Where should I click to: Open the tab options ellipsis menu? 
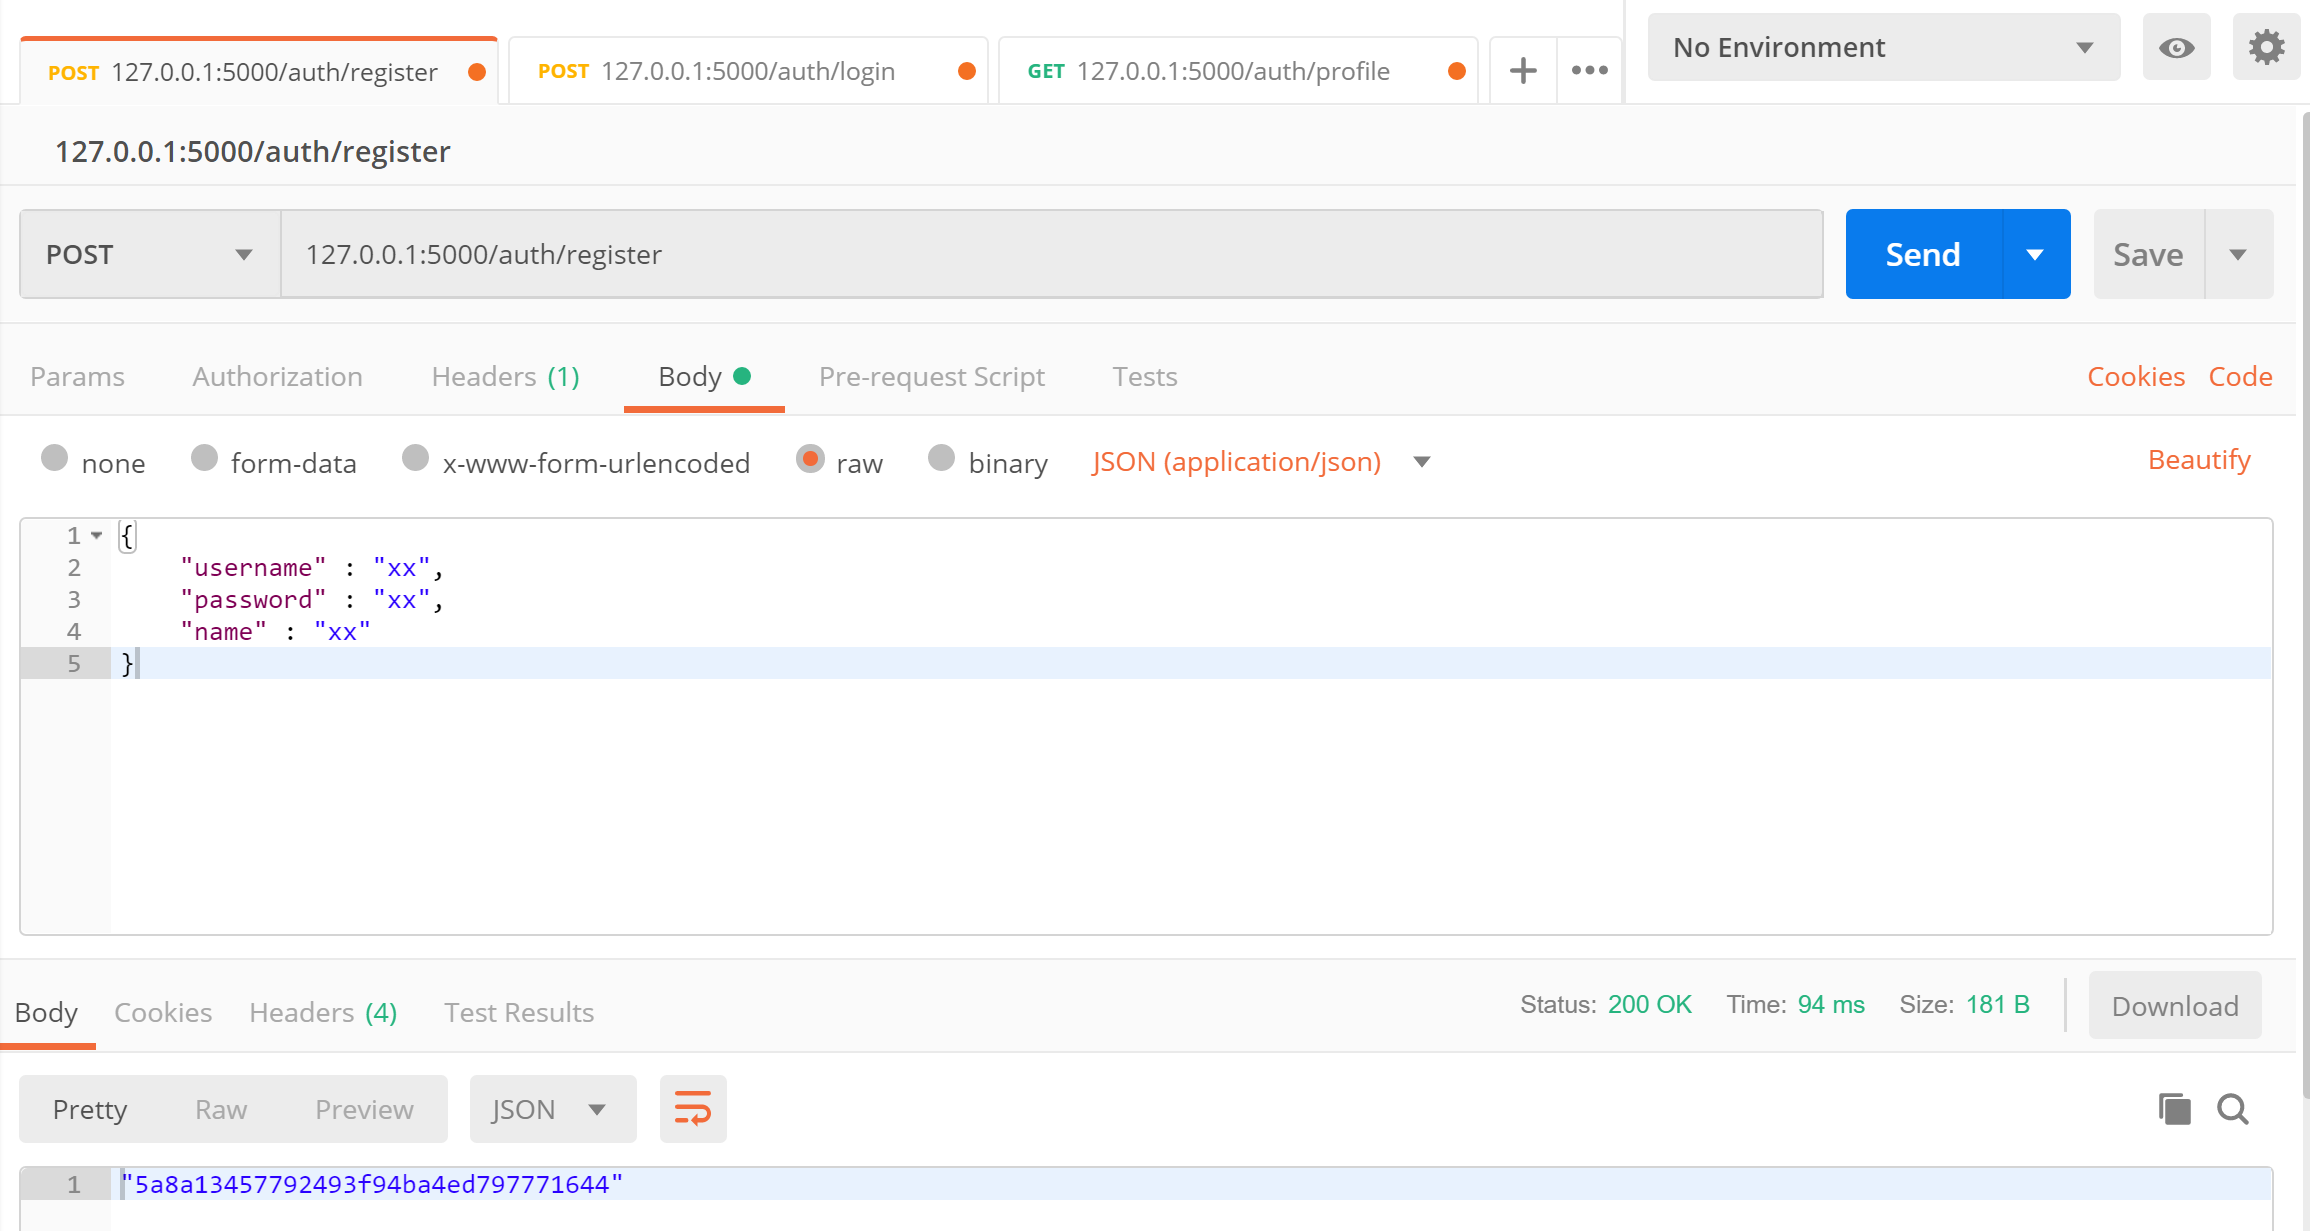(x=1589, y=71)
